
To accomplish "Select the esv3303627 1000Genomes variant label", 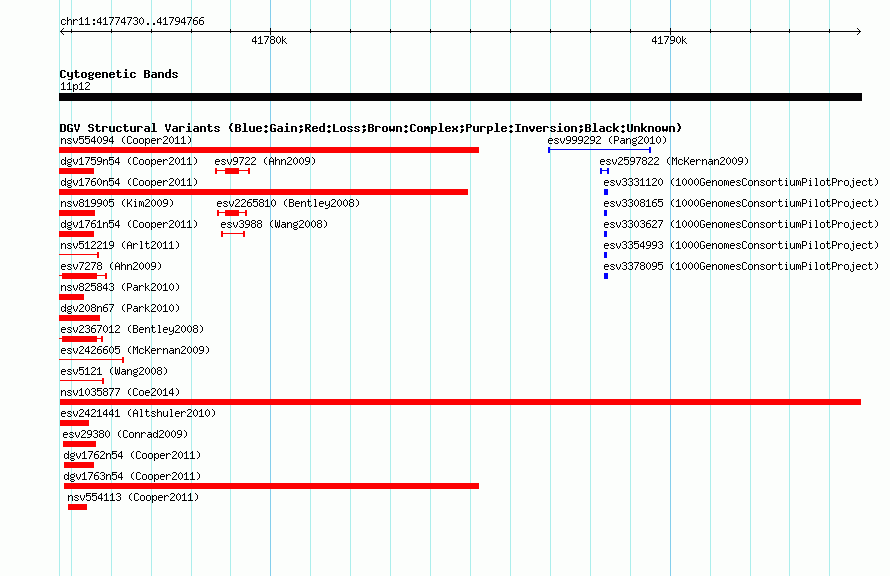I will coord(741,224).
